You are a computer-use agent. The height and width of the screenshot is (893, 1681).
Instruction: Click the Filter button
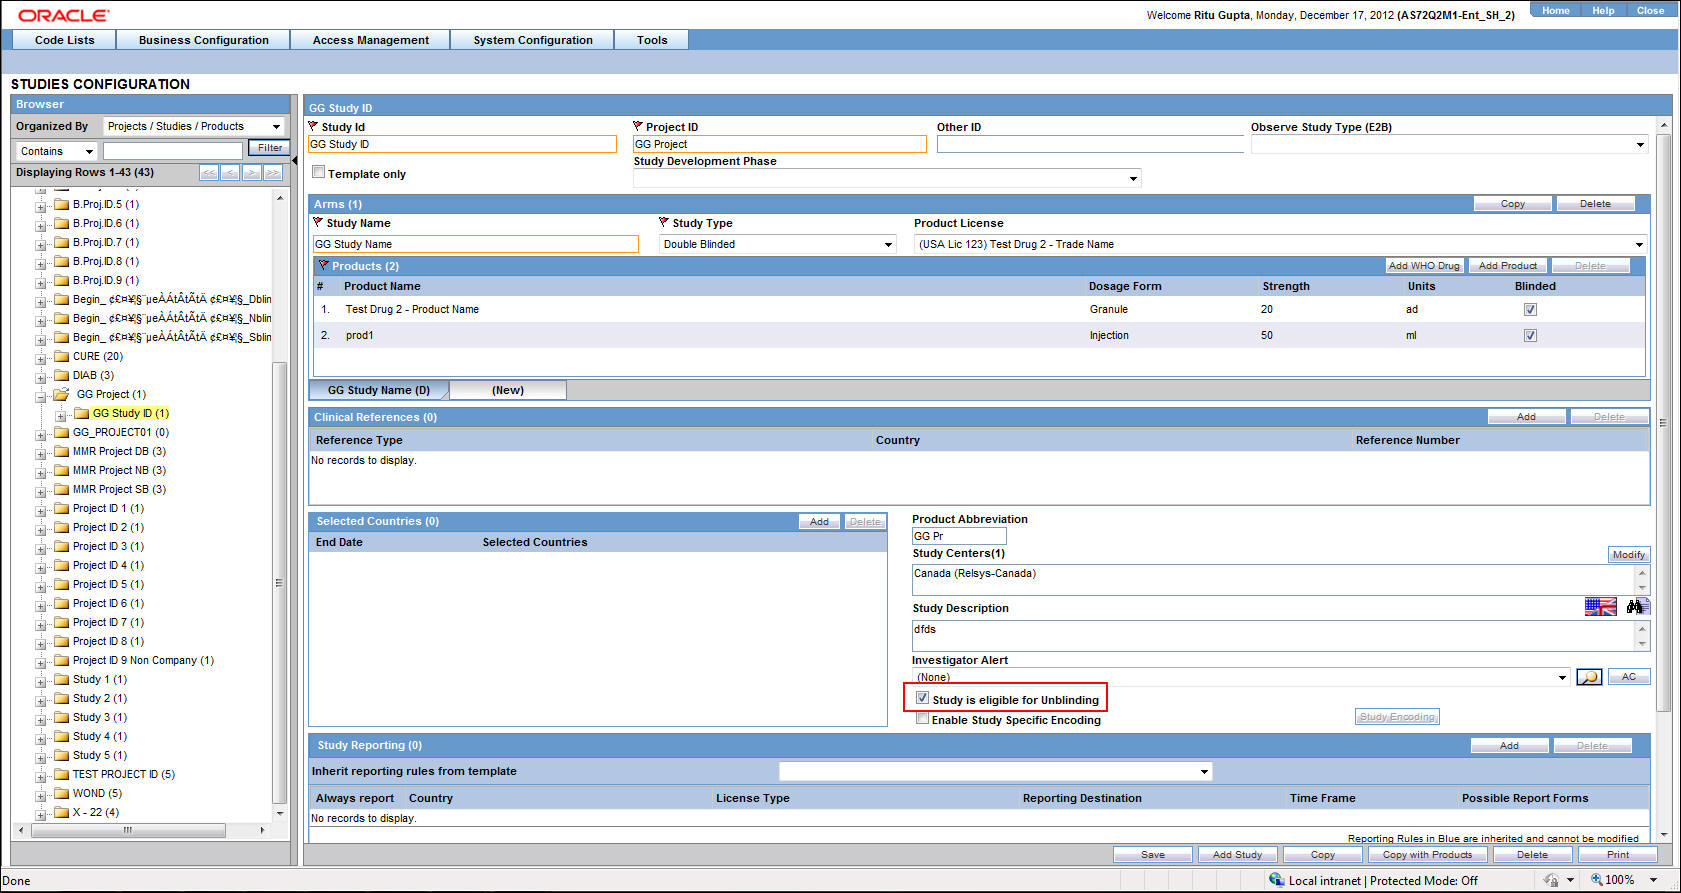[269, 148]
